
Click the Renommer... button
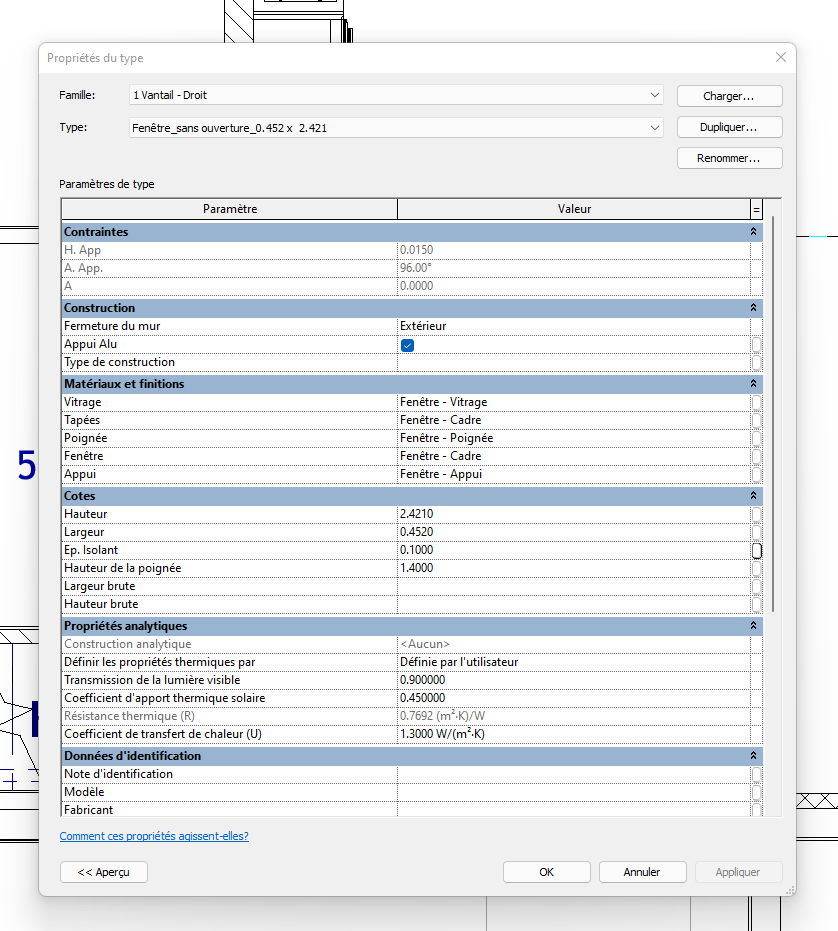(729, 158)
